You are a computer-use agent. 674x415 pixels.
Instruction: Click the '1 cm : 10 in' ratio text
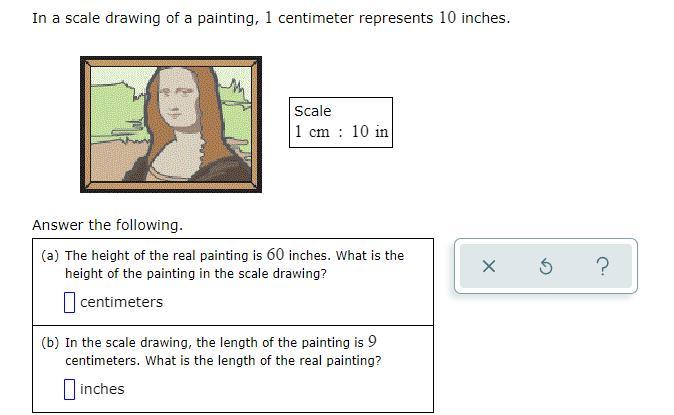(341, 132)
